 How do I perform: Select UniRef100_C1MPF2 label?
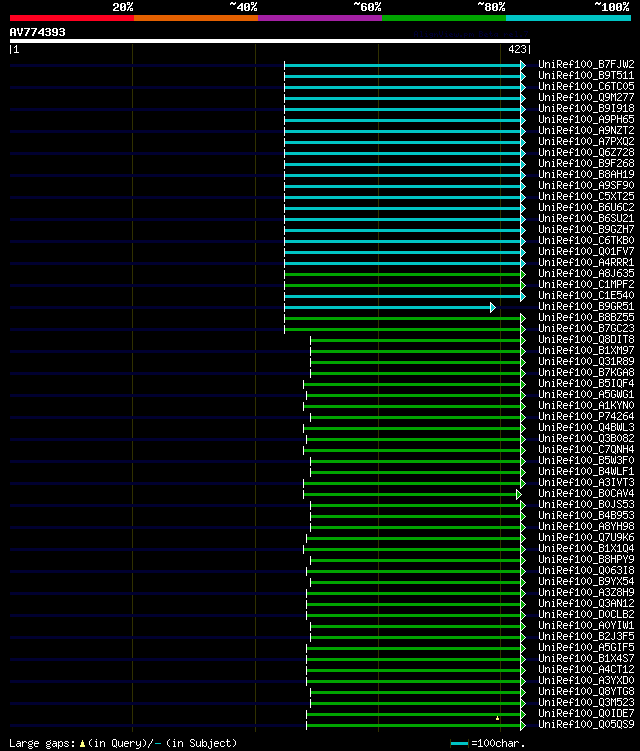click(586, 284)
